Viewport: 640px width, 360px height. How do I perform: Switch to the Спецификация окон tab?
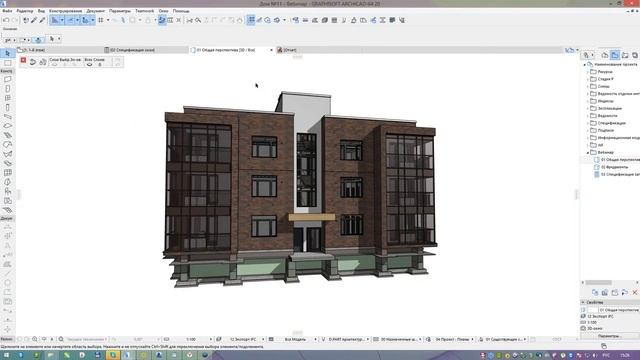146,50
